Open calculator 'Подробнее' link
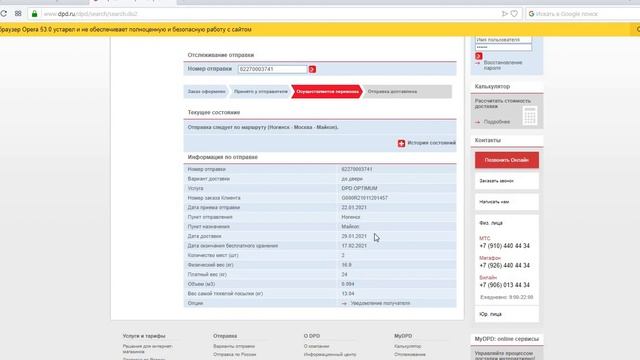The image size is (640, 360). click(x=497, y=122)
